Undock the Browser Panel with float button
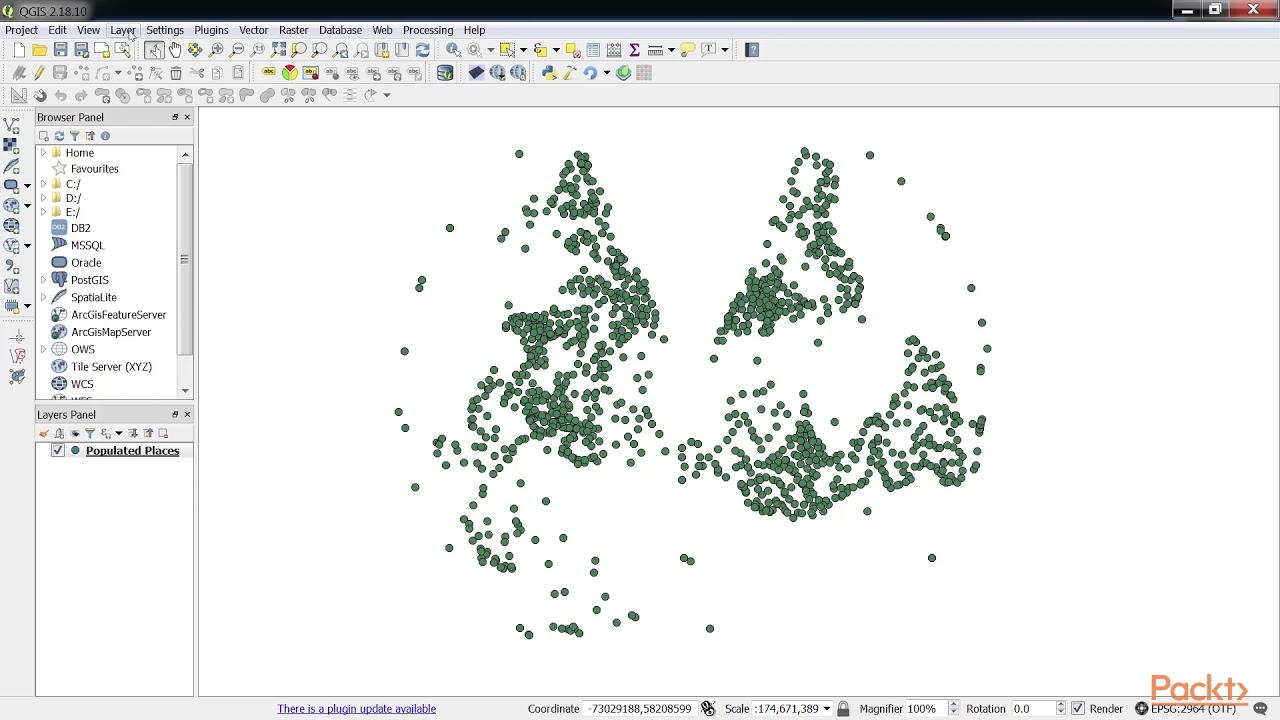The image size is (1280, 720). (175, 117)
